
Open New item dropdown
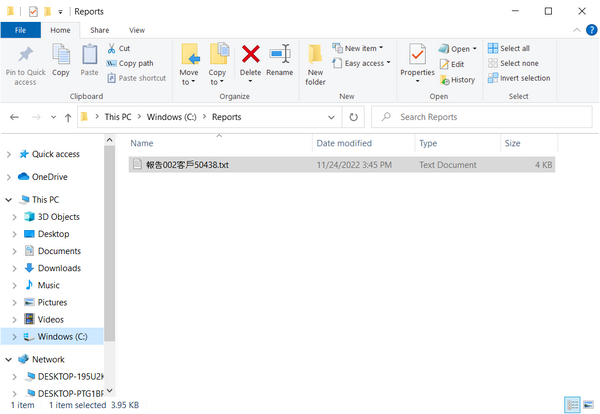[358, 48]
